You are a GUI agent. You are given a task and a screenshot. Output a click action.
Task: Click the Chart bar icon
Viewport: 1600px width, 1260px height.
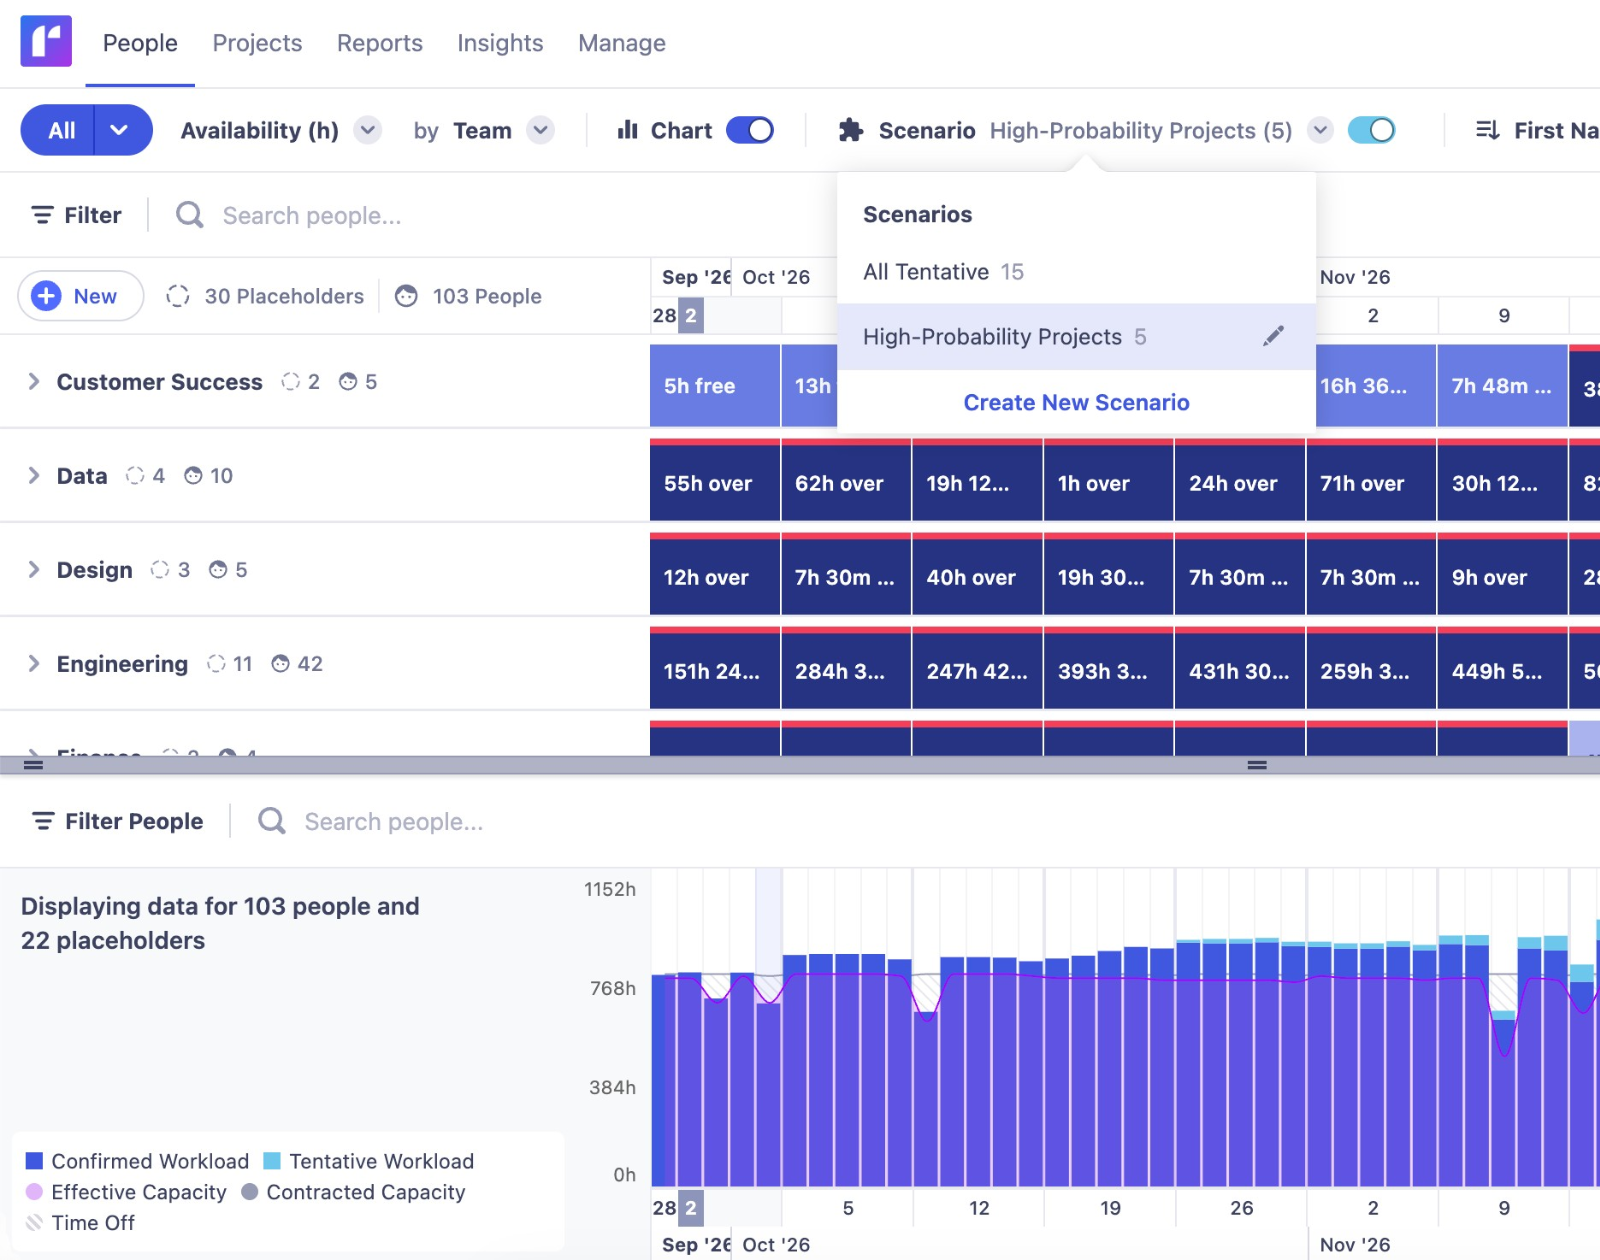tap(627, 130)
